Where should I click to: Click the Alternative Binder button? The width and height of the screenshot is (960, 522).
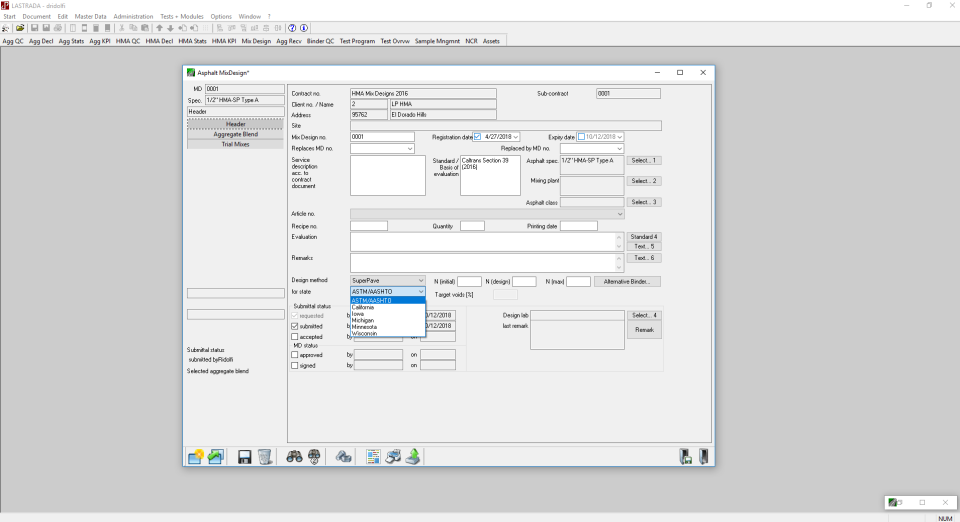627,282
